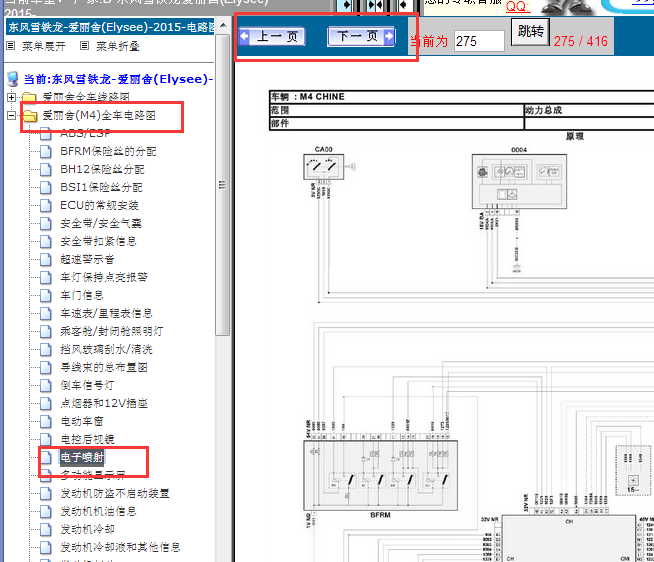
Task: Select the 爱丽舍(M4)全车电路图 folder
Action: (x=99, y=115)
